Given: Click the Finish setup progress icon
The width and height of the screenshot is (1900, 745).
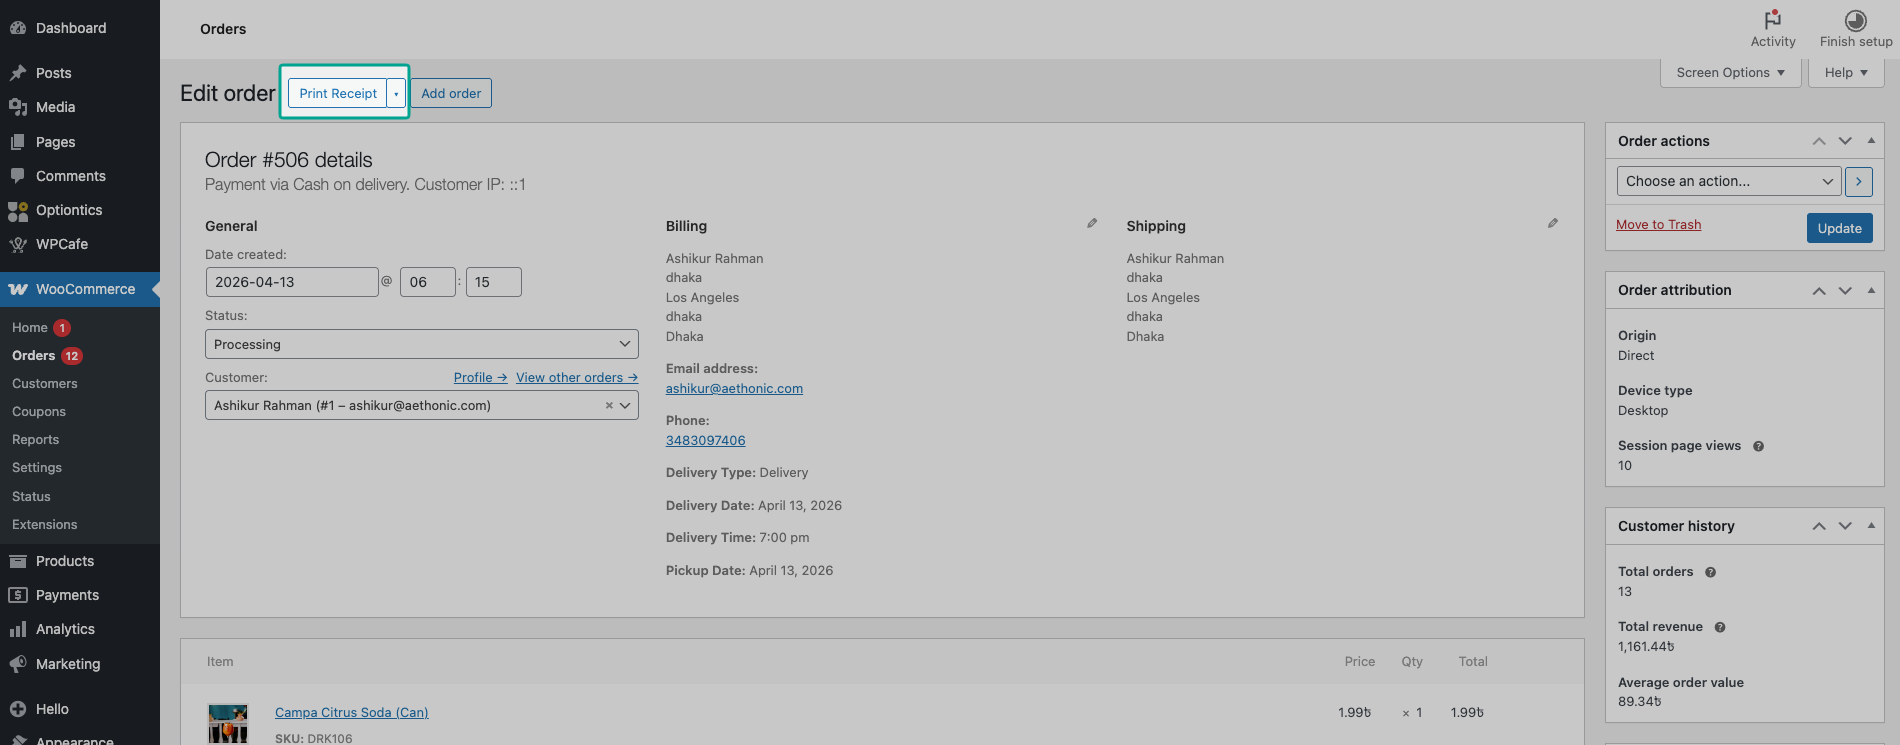Looking at the screenshot, I should coord(1856,20).
